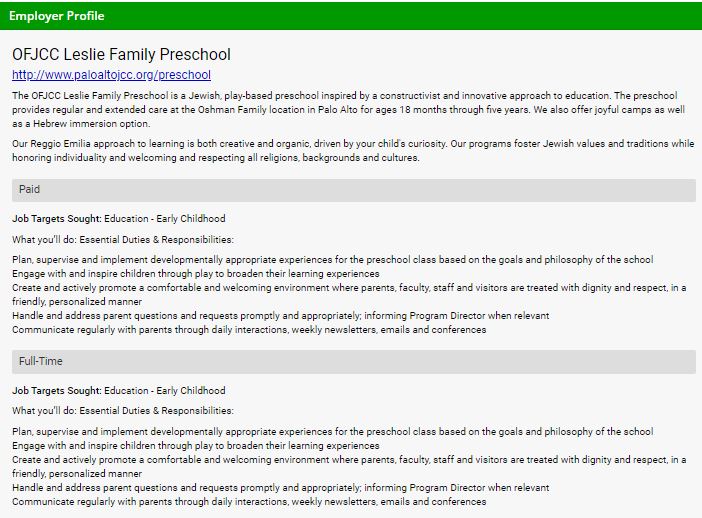Click "Engage with and inspire children" under Full-Time

pos(196,446)
